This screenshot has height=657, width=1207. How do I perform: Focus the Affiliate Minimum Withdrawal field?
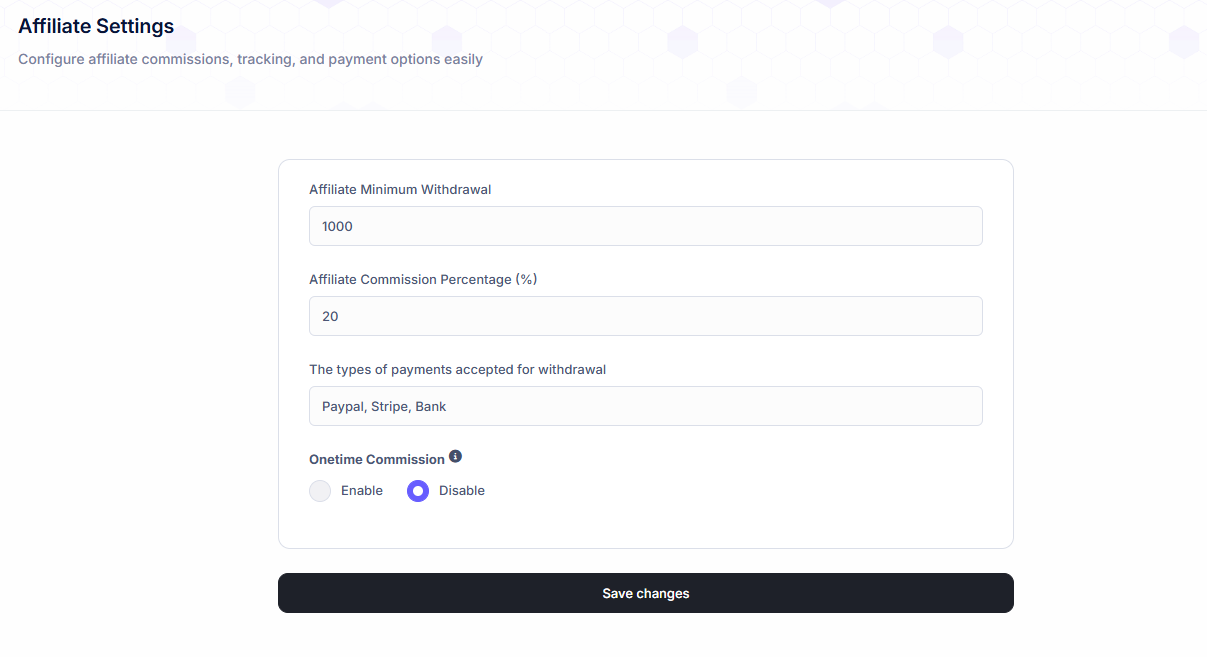pos(645,226)
